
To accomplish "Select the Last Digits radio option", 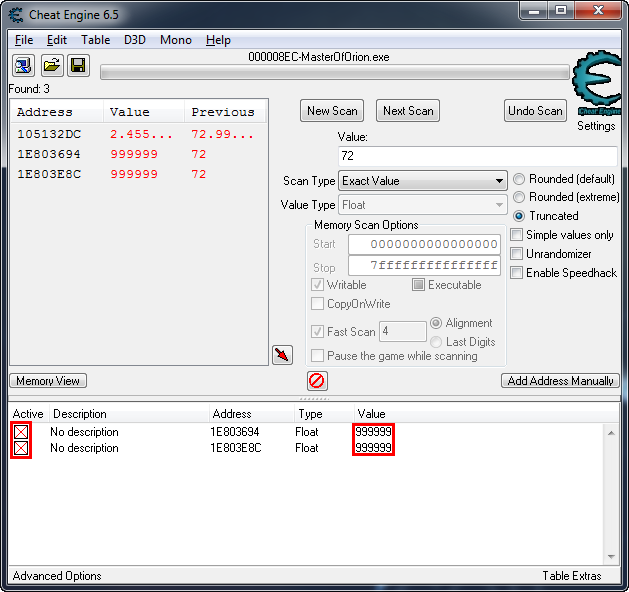I will (436, 342).
